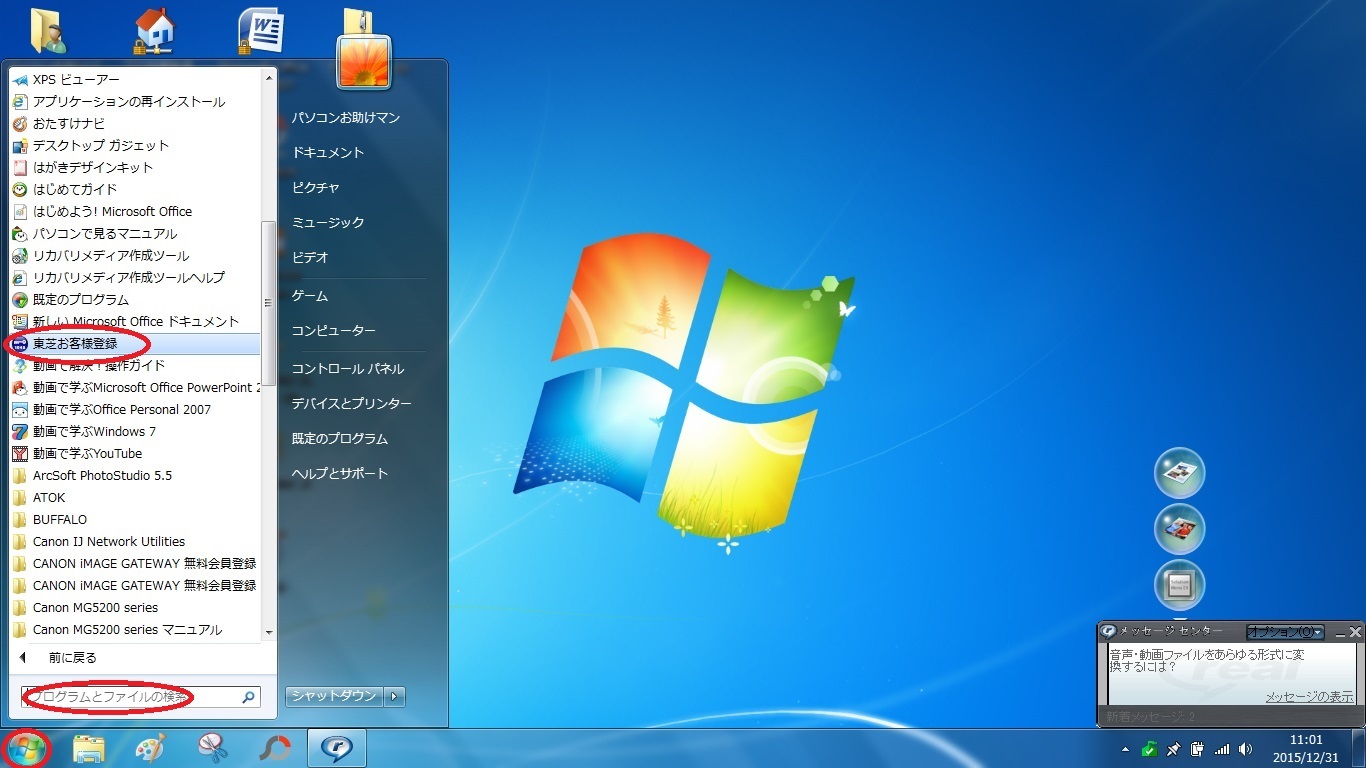Expand the Canon MG5200 series folder
Viewport: 1366px width, 768px height.
coord(135,607)
